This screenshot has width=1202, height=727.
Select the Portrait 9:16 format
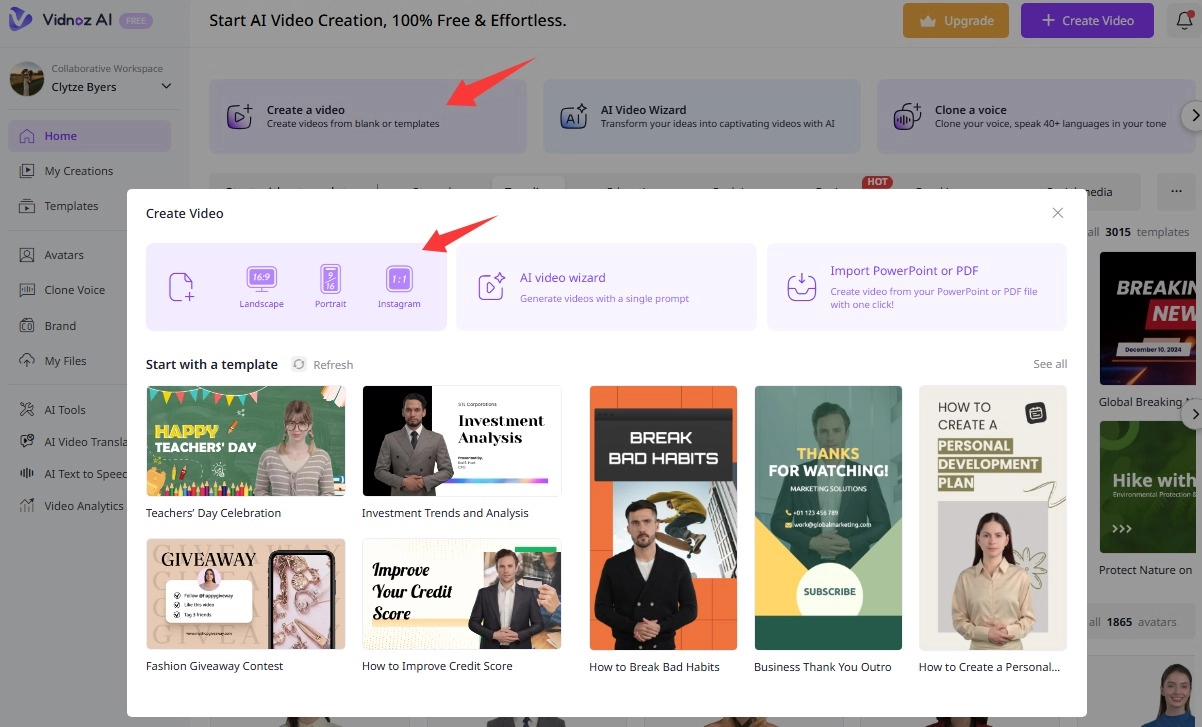coord(330,285)
